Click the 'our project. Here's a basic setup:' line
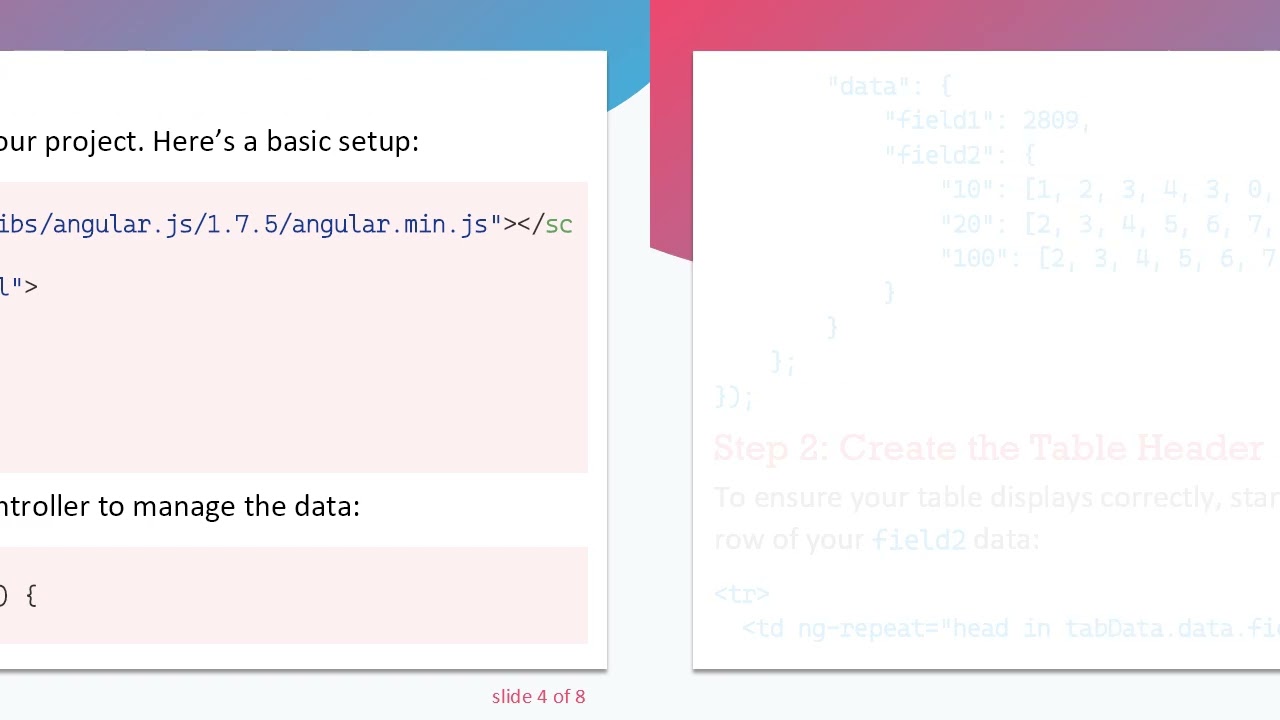 209,141
